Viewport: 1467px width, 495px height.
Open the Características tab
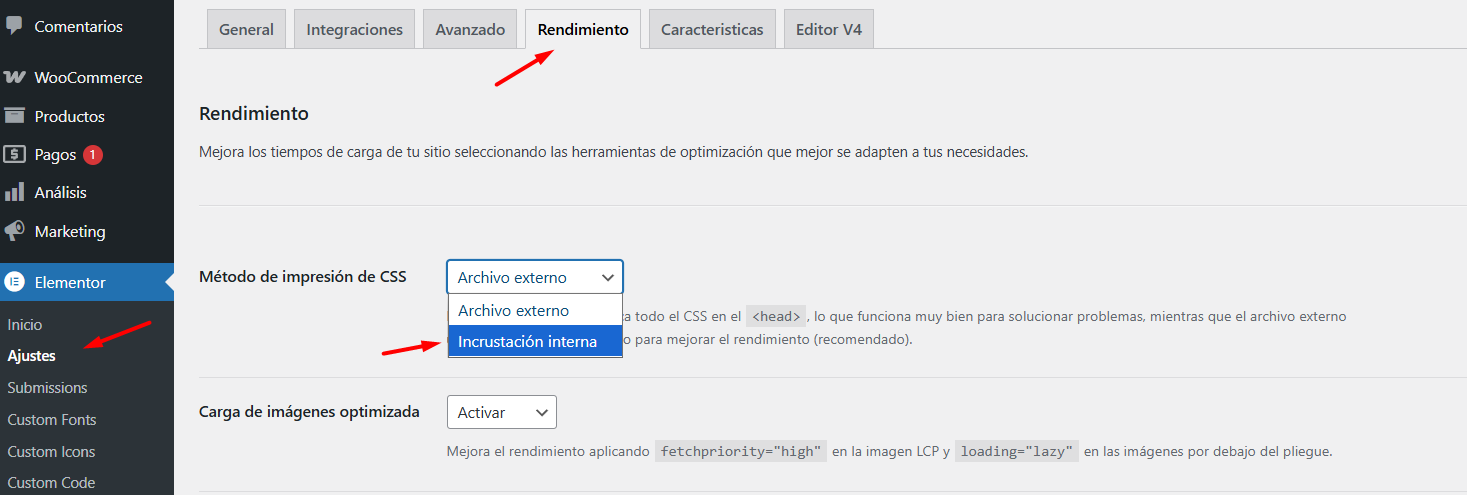tap(711, 30)
